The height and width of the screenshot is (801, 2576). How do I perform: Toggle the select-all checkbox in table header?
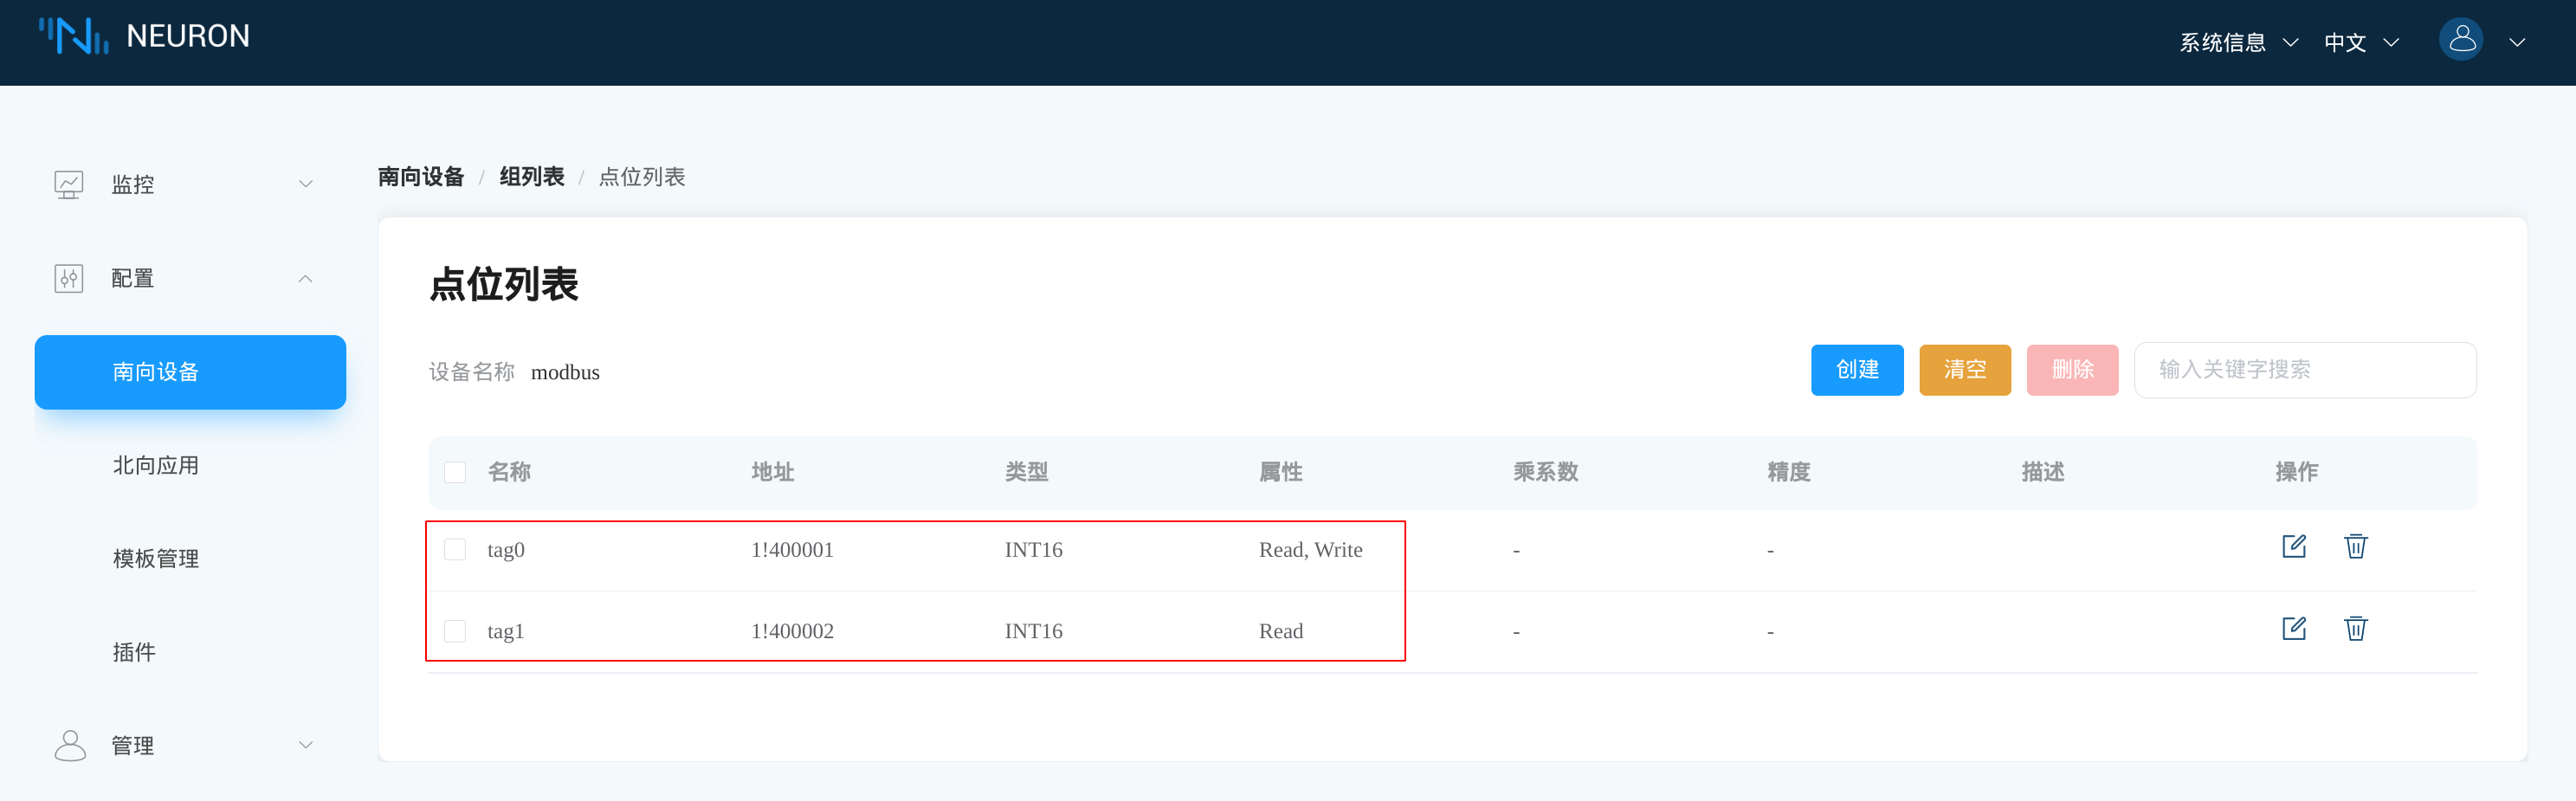455,472
